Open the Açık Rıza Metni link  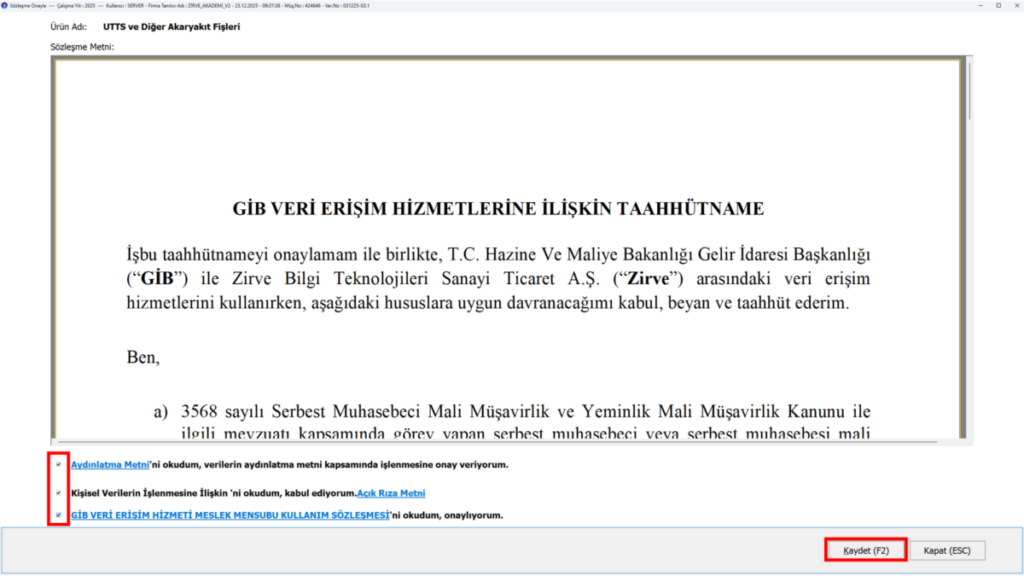click(391, 493)
